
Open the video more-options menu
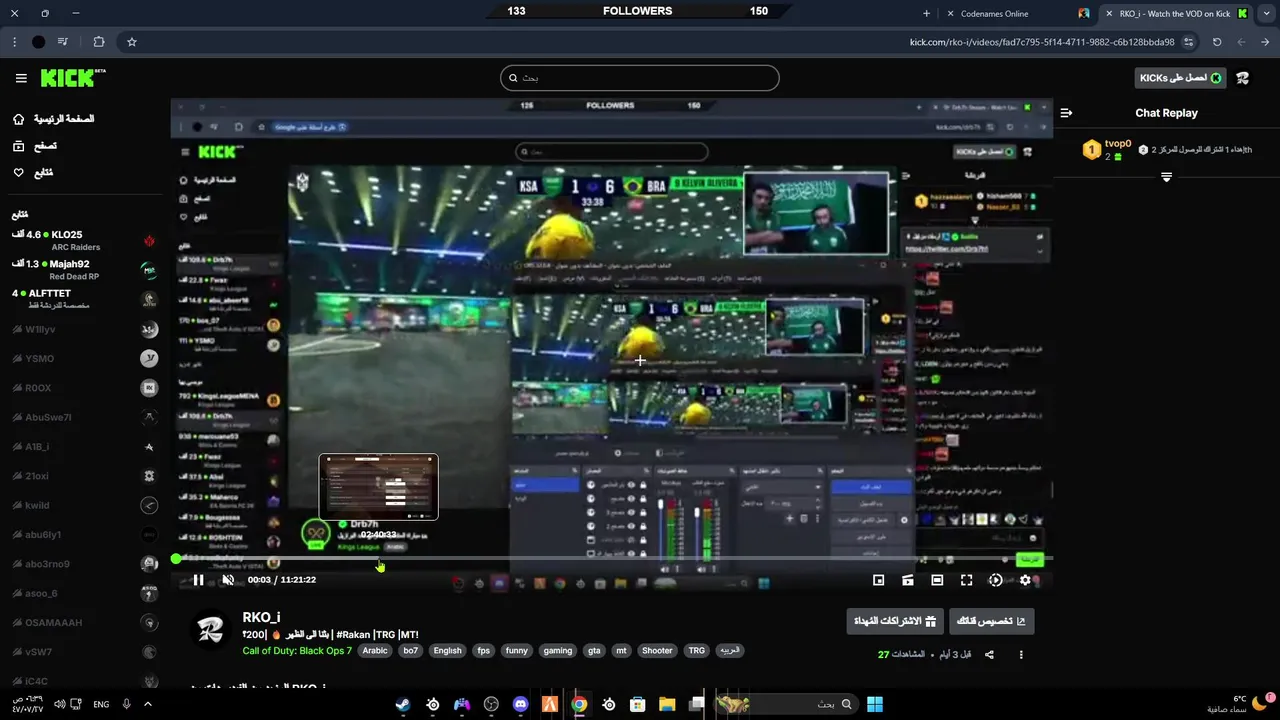tap(1021, 655)
